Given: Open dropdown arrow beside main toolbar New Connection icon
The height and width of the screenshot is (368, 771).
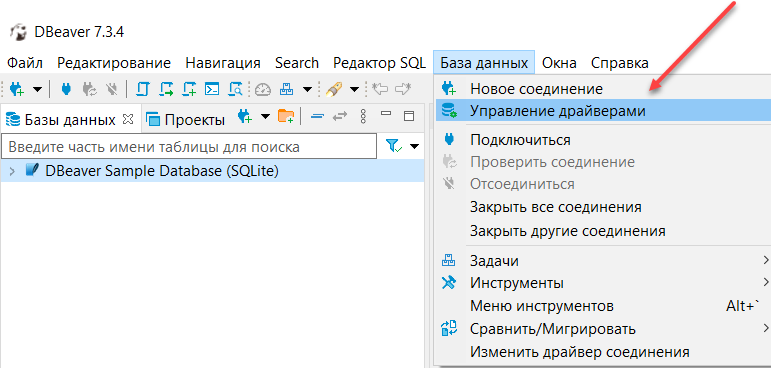Looking at the screenshot, I should tap(37, 90).
